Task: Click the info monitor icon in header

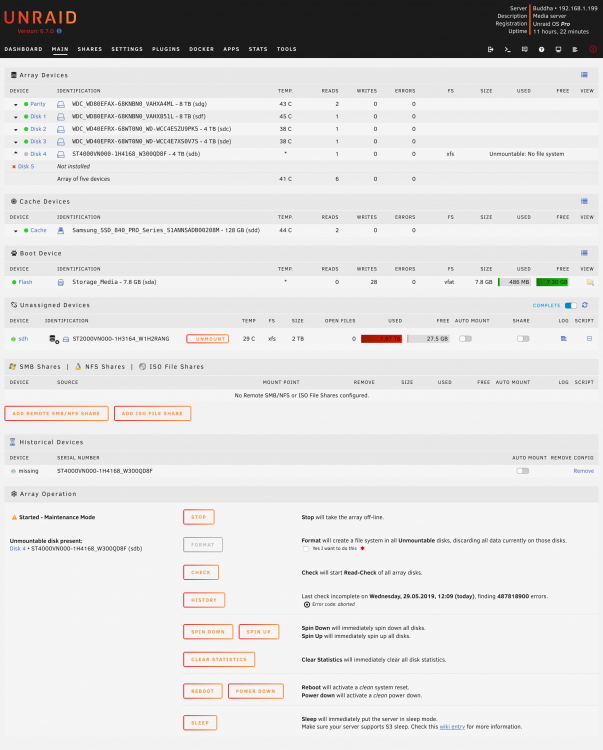Action: point(558,49)
